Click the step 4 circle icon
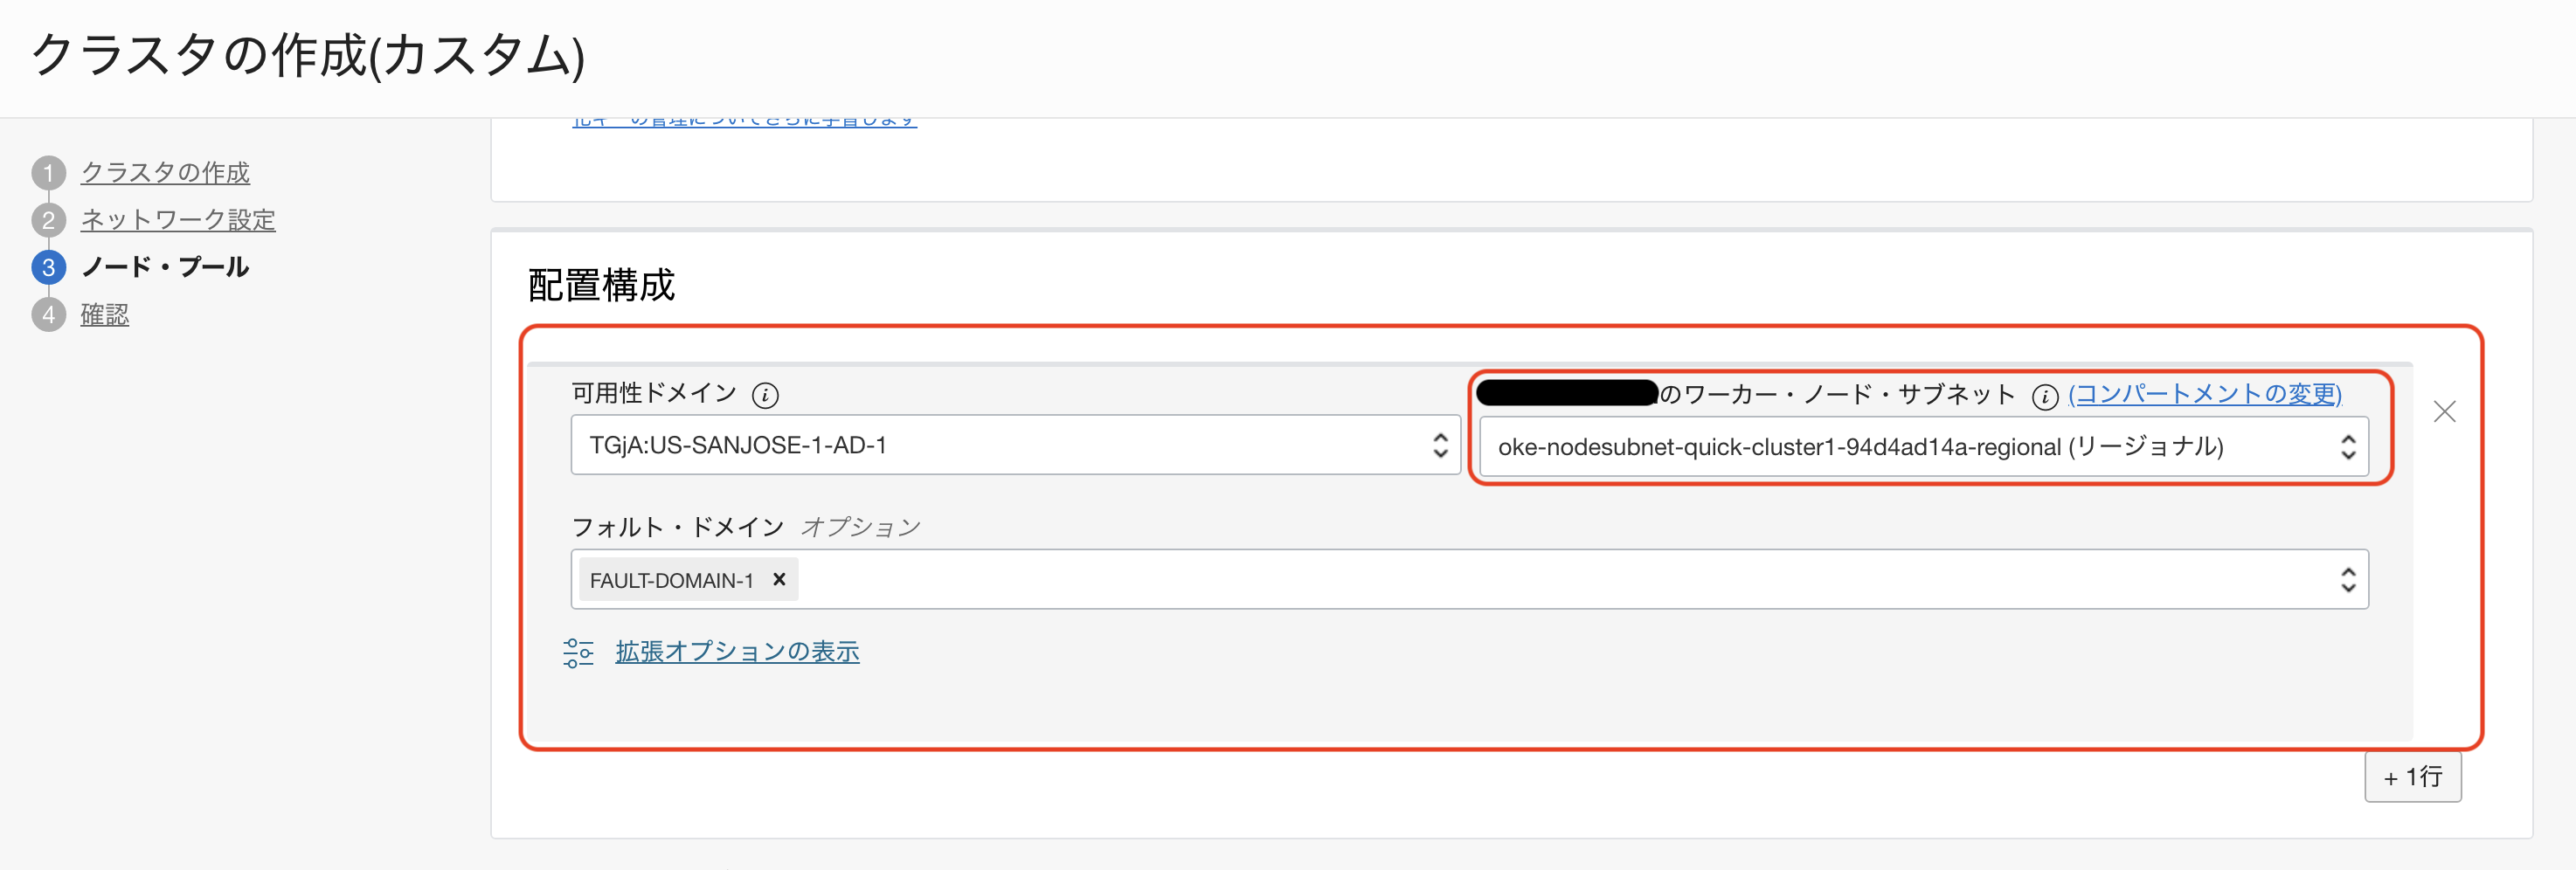This screenshot has height=870, width=2576. [48, 315]
